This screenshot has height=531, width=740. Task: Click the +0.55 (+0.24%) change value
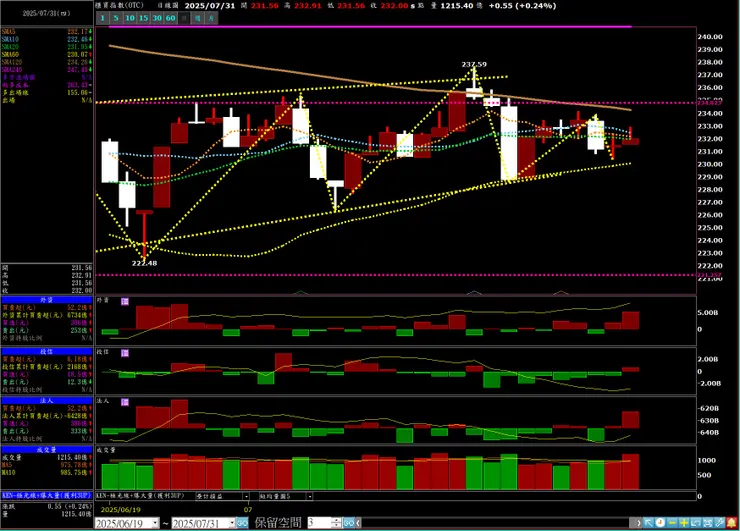point(522,6)
